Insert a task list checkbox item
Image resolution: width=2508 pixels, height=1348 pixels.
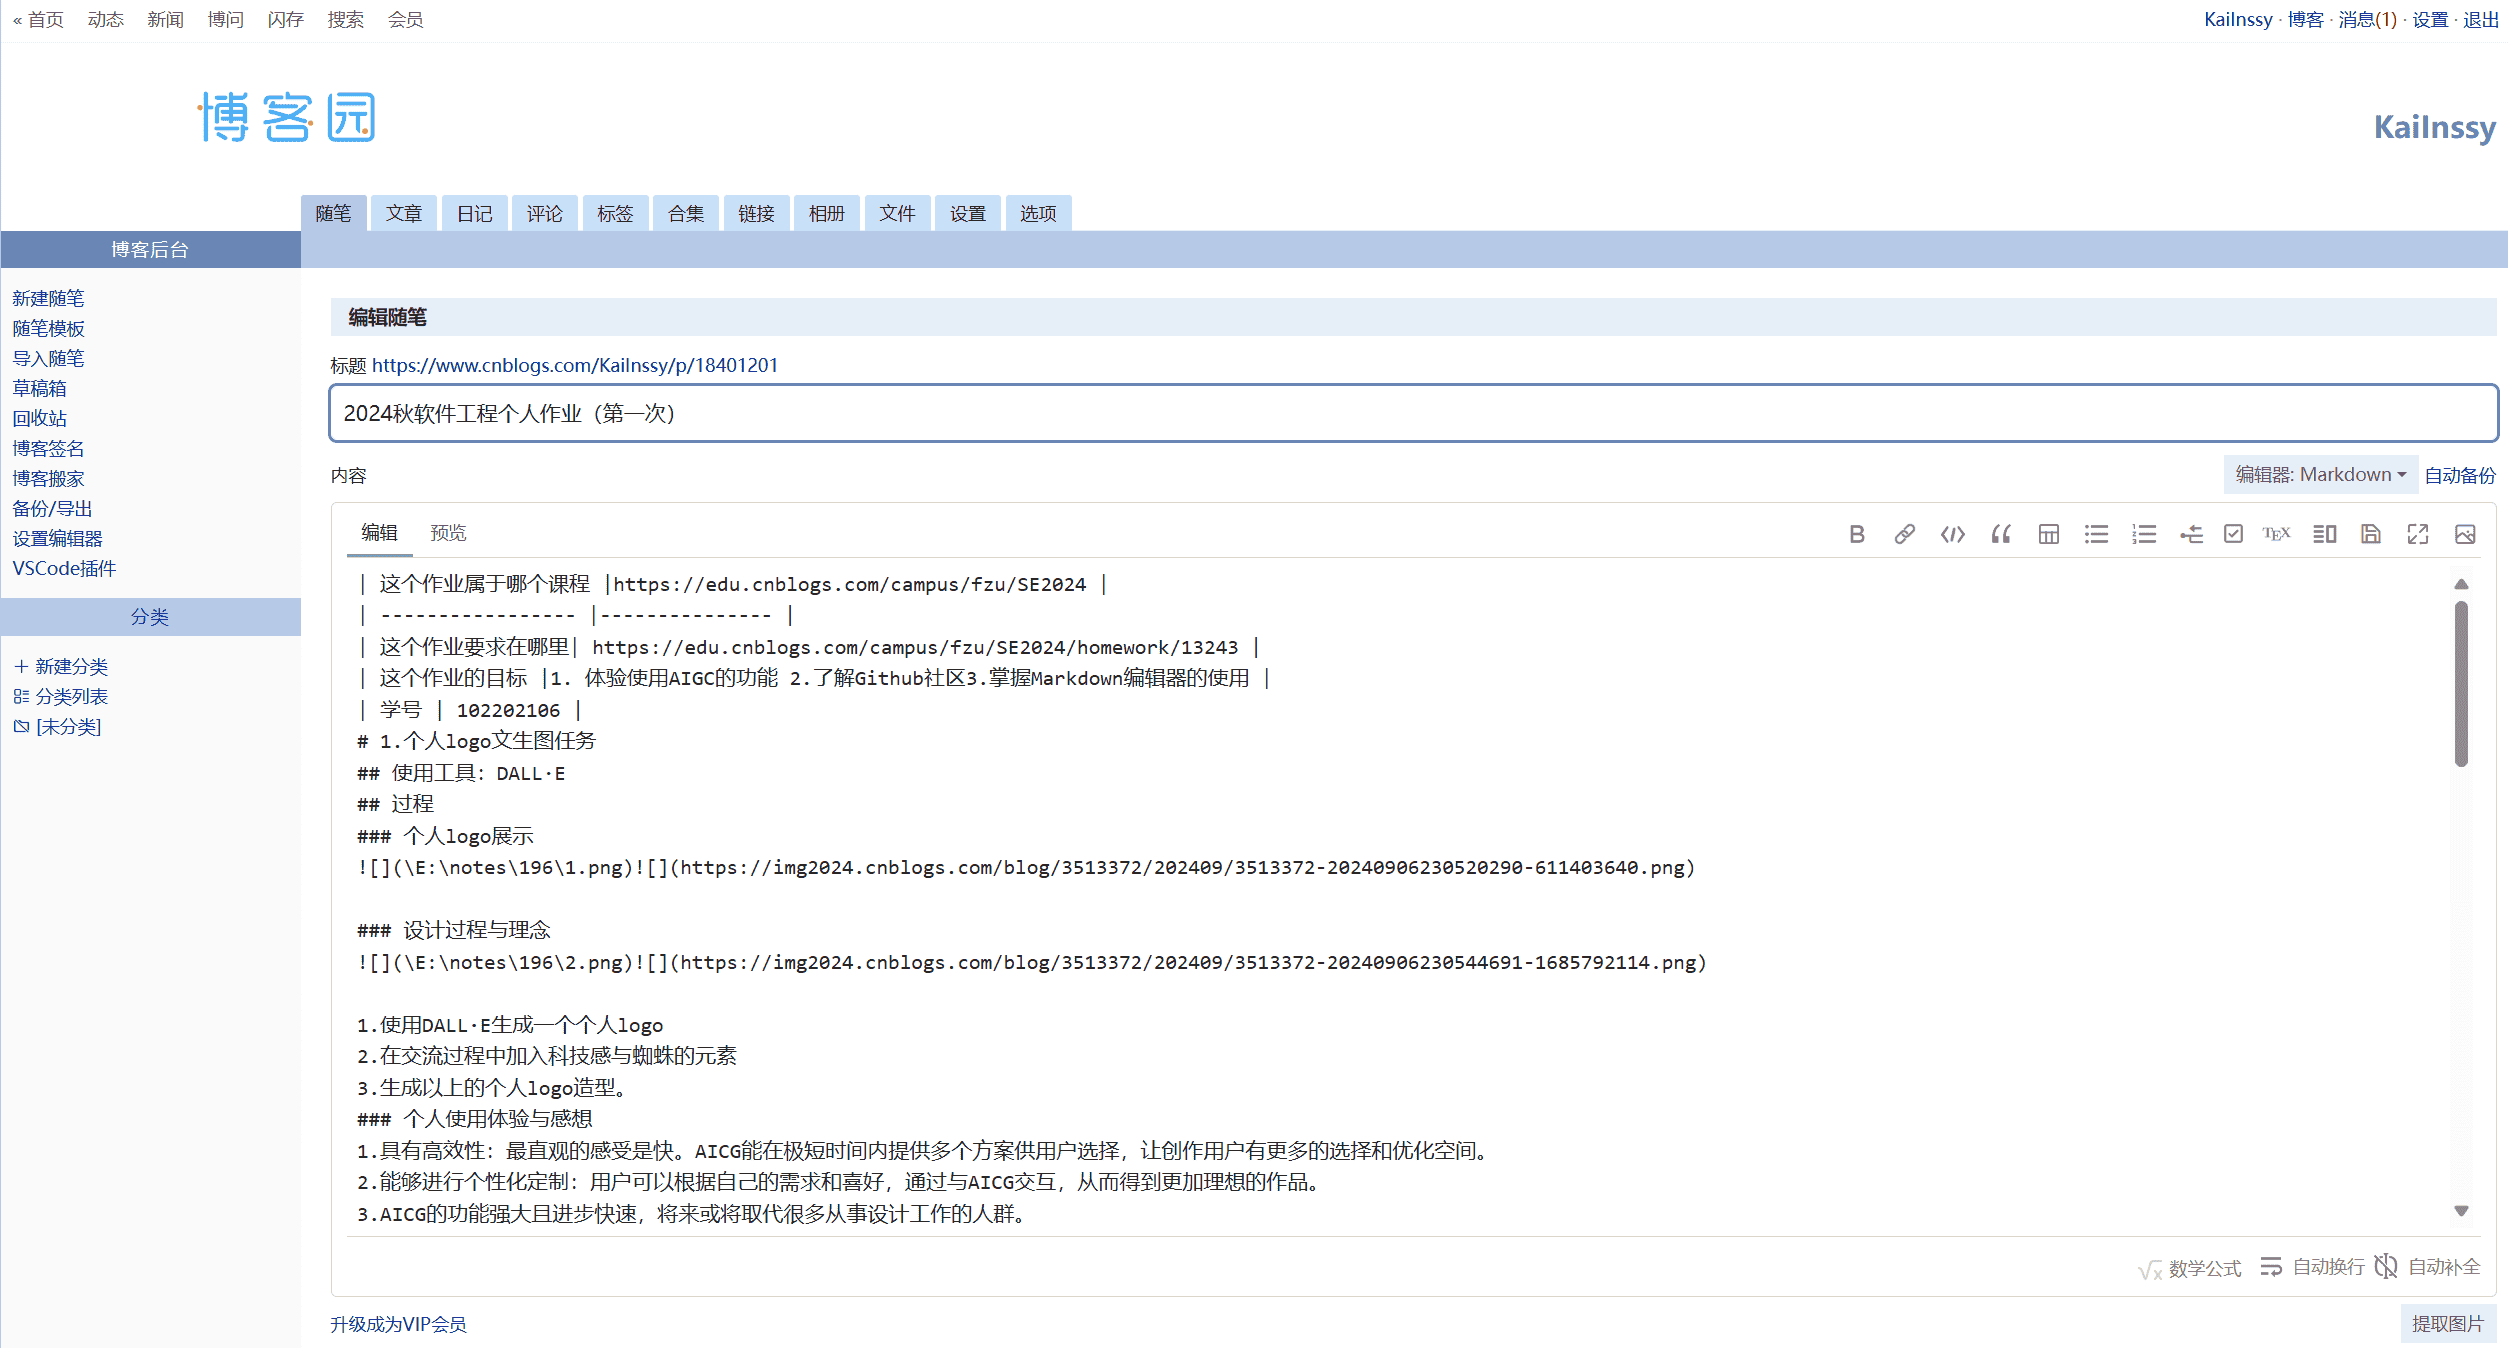2233,534
